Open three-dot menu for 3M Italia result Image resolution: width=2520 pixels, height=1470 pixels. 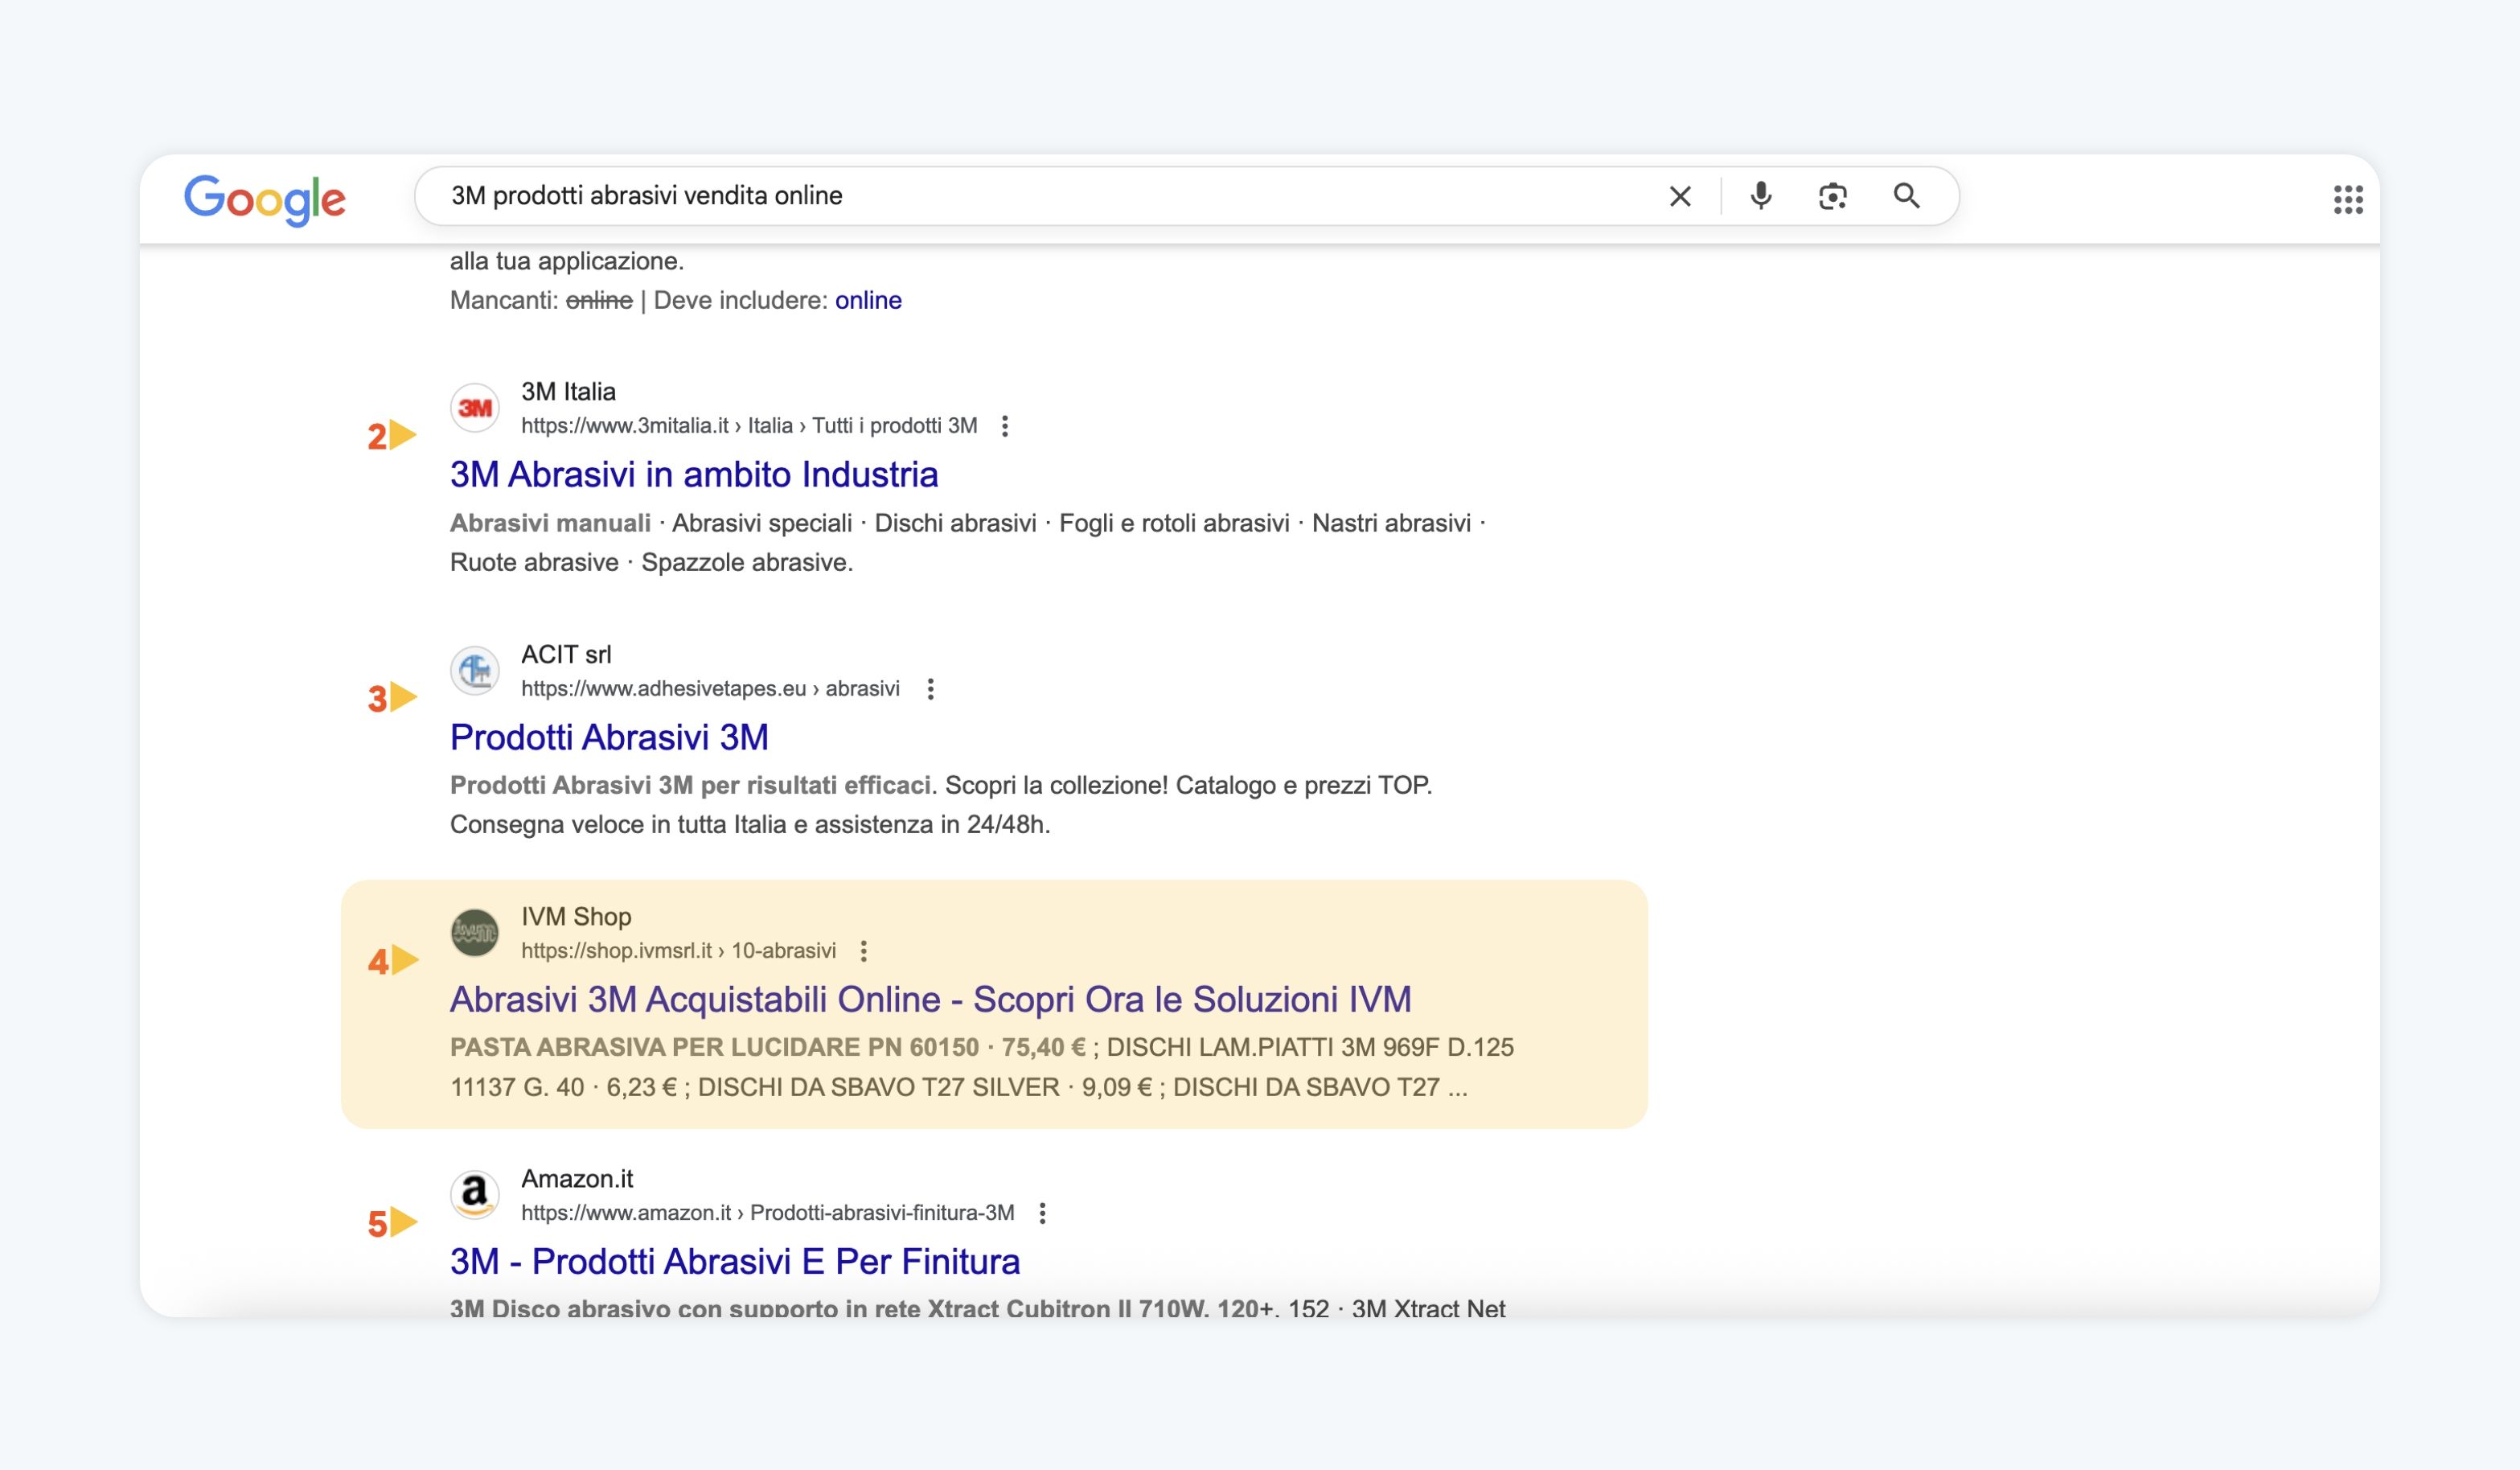1005,426
